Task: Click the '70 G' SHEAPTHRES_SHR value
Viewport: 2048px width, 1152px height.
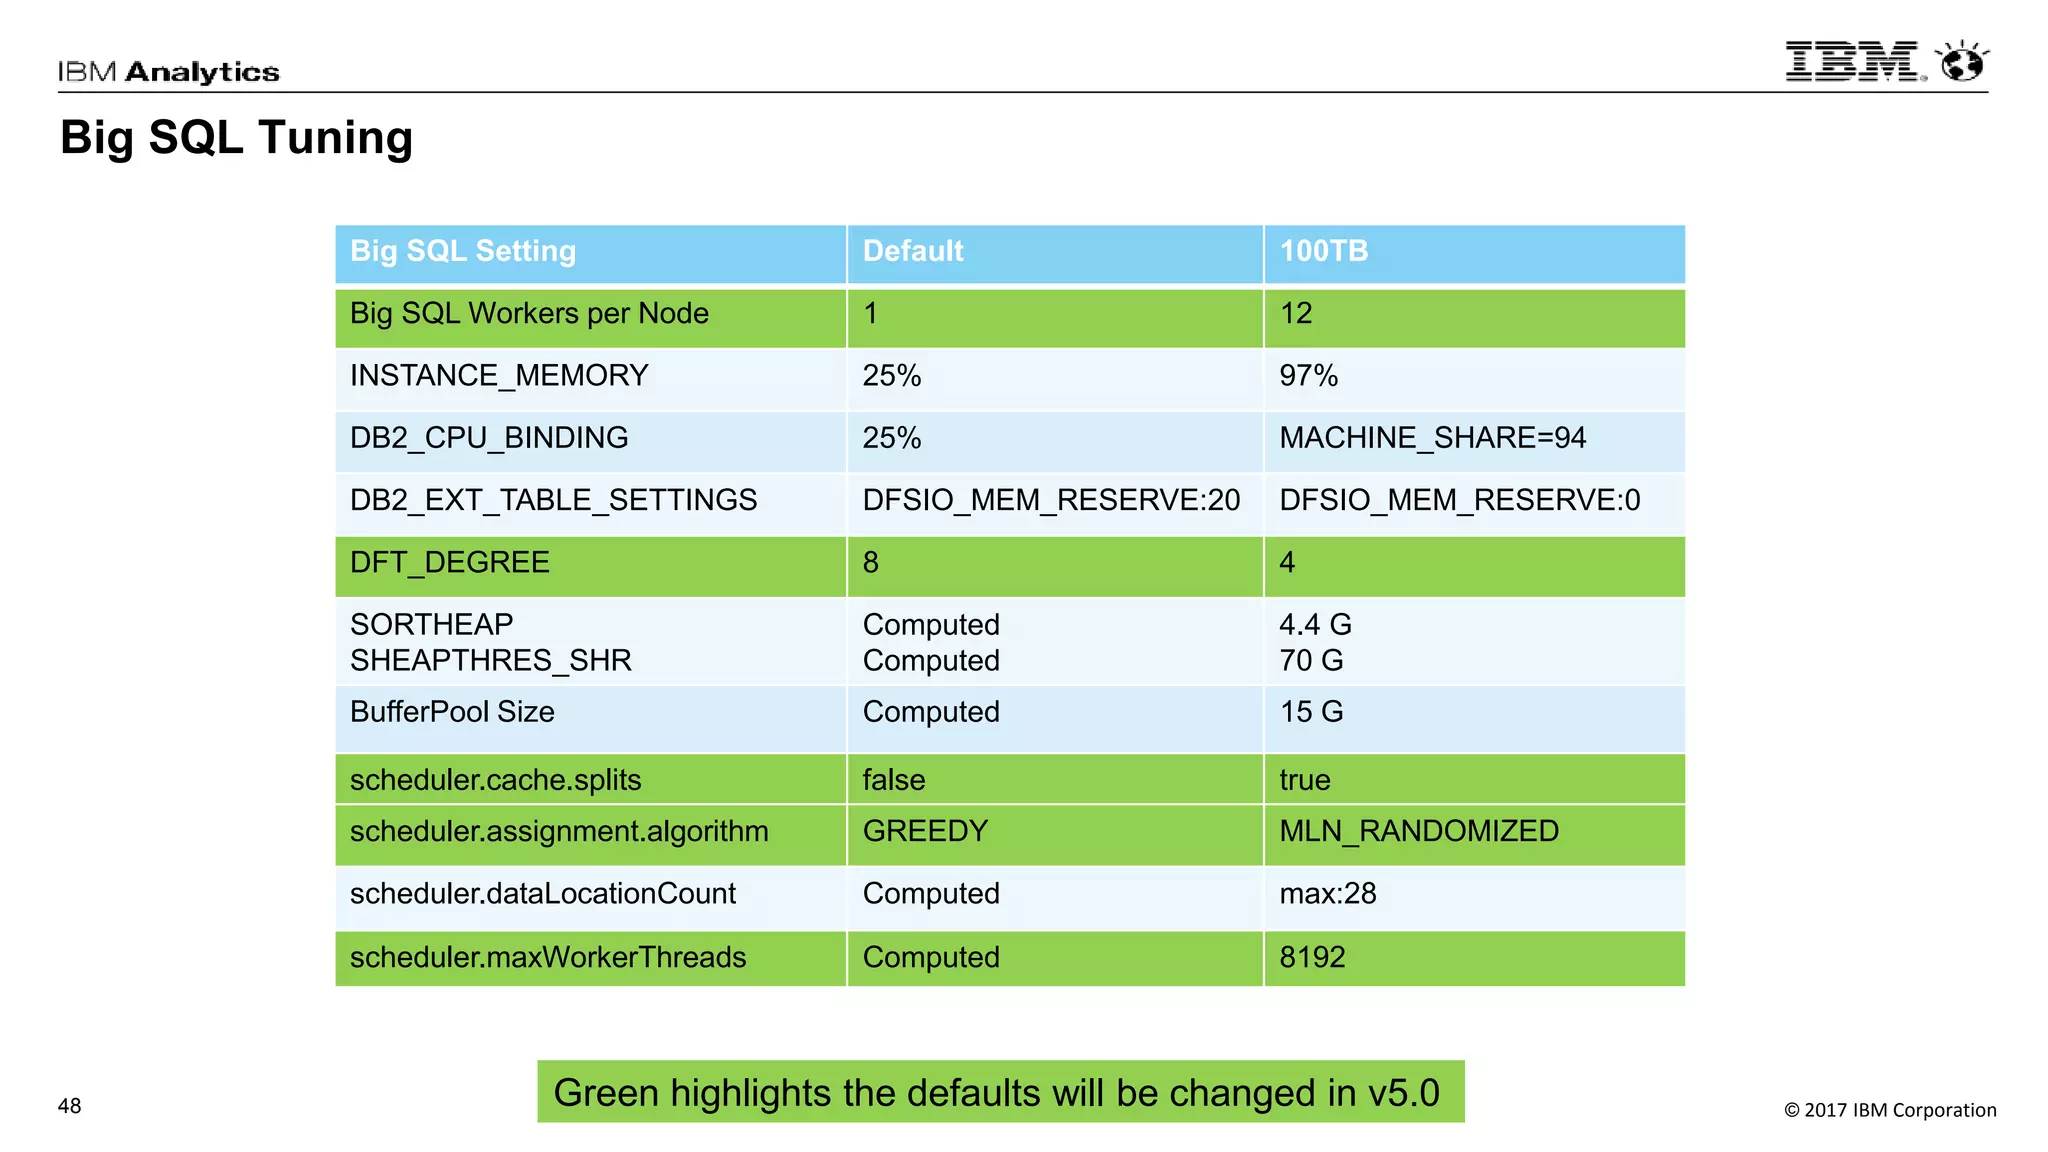Action: pyautogui.click(x=1311, y=660)
